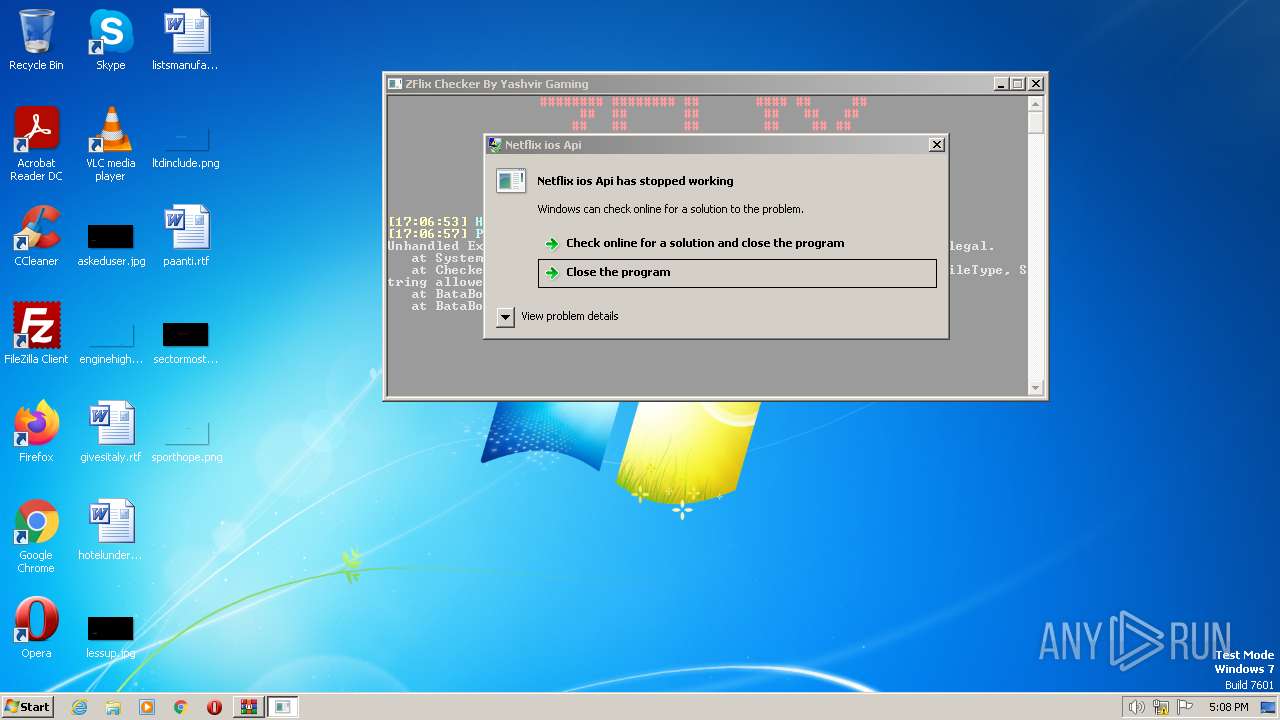Minimize the ZFlix Checker window
Screen dimensions: 1280x720
point(1001,84)
